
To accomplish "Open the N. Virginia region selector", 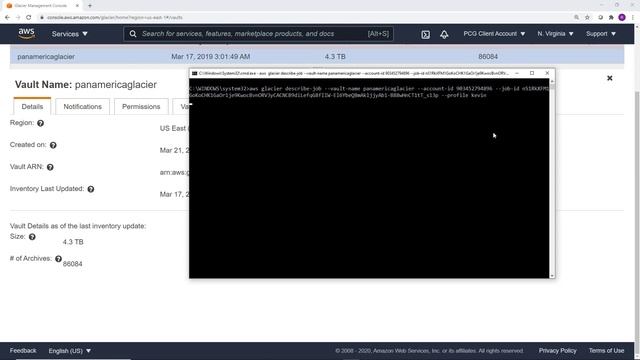I will click(555, 34).
